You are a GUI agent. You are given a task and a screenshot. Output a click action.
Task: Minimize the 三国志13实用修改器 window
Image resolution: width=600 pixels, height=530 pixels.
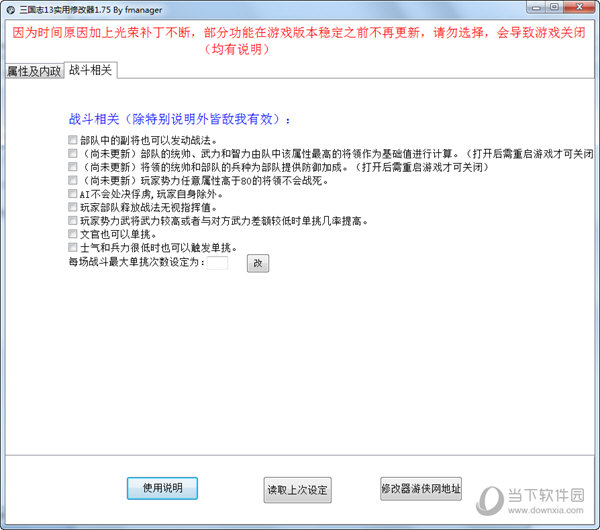click(536, 7)
